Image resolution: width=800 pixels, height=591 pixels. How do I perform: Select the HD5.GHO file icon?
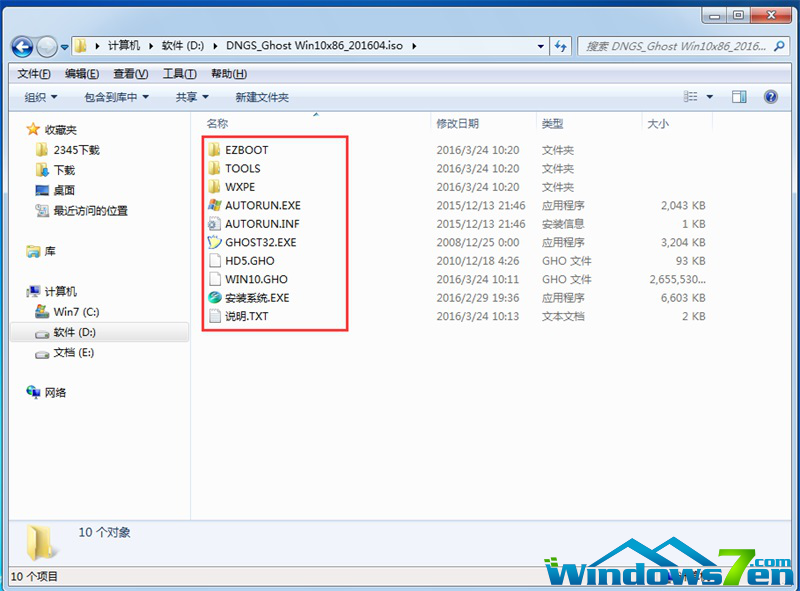[214, 261]
